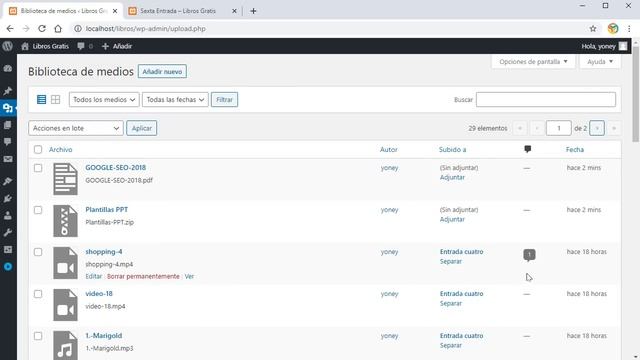Click the browser address bar

(x=327, y=29)
